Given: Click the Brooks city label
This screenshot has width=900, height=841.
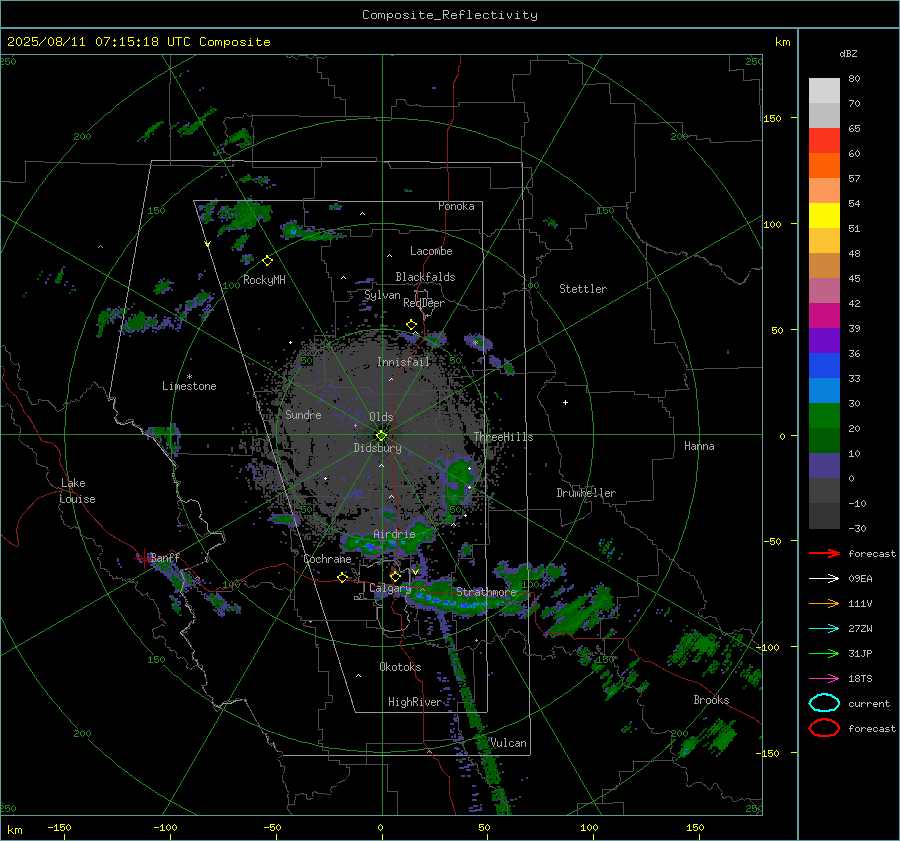Looking at the screenshot, I should pyautogui.click(x=711, y=700).
